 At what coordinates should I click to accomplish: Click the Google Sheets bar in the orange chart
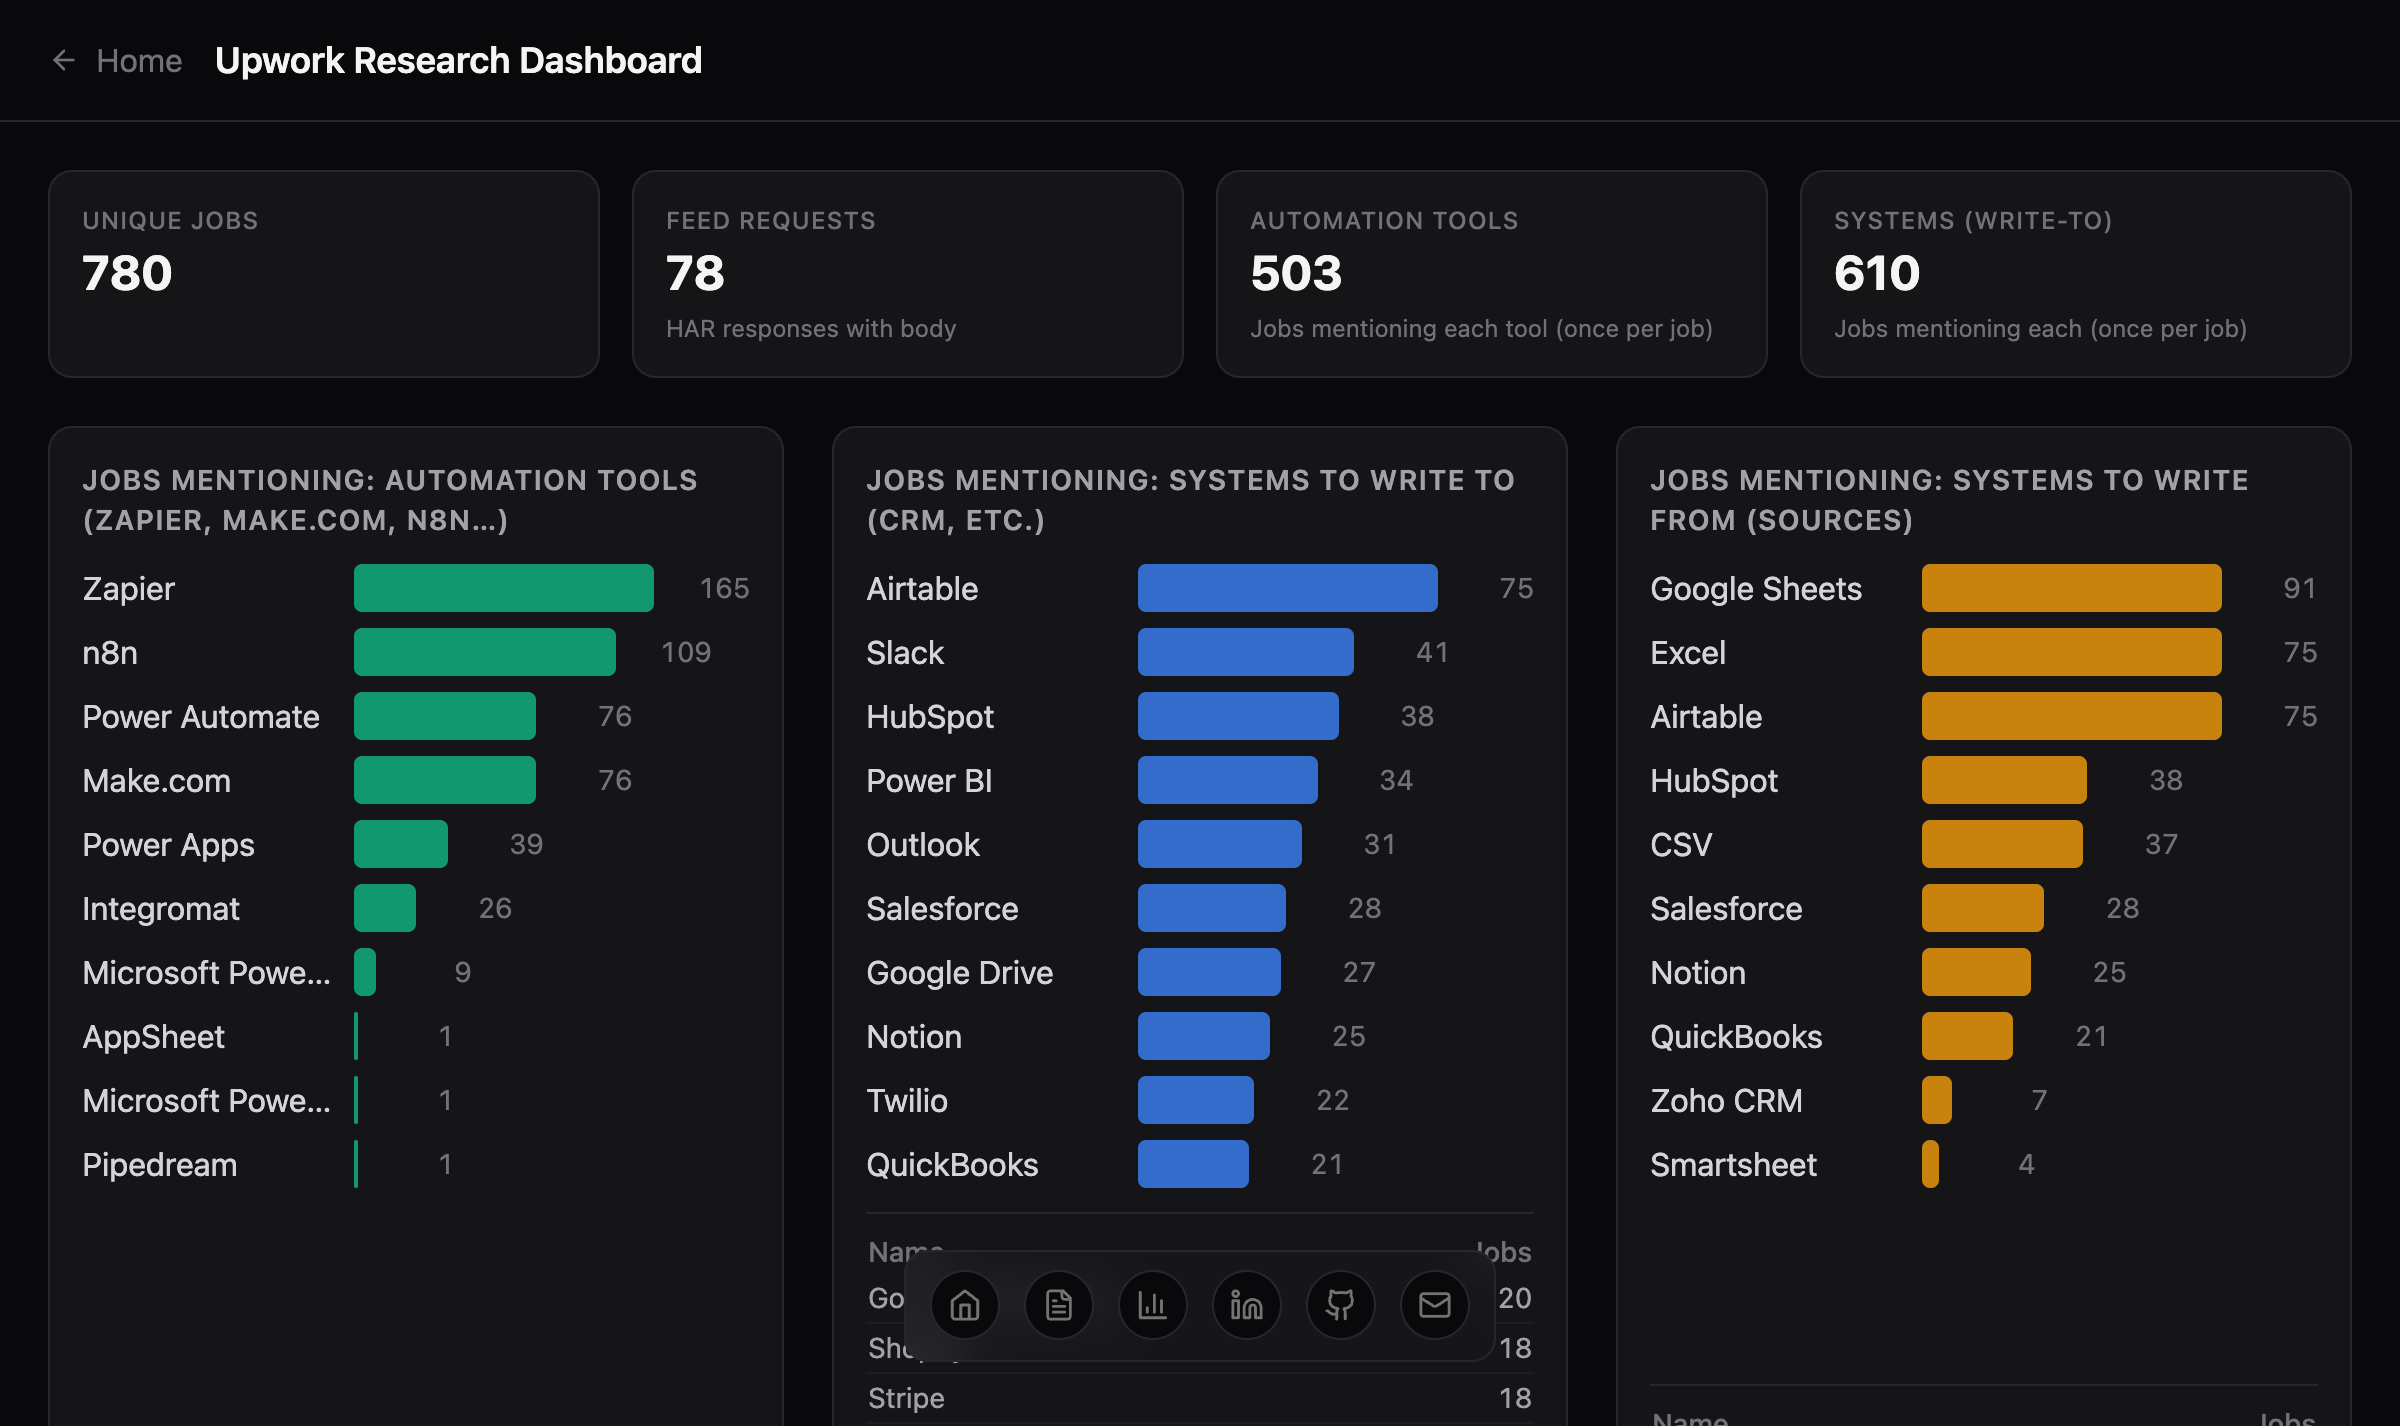[2069, 588]
